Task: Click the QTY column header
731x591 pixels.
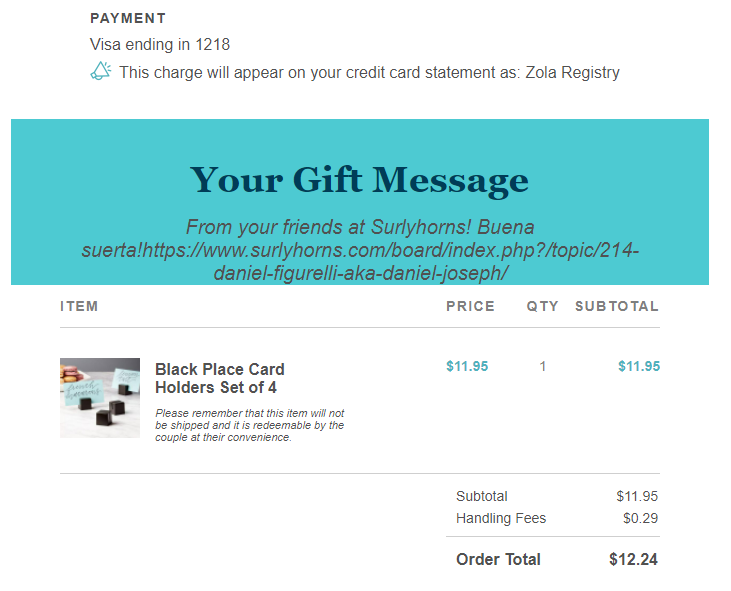Action: click(543, 307)
